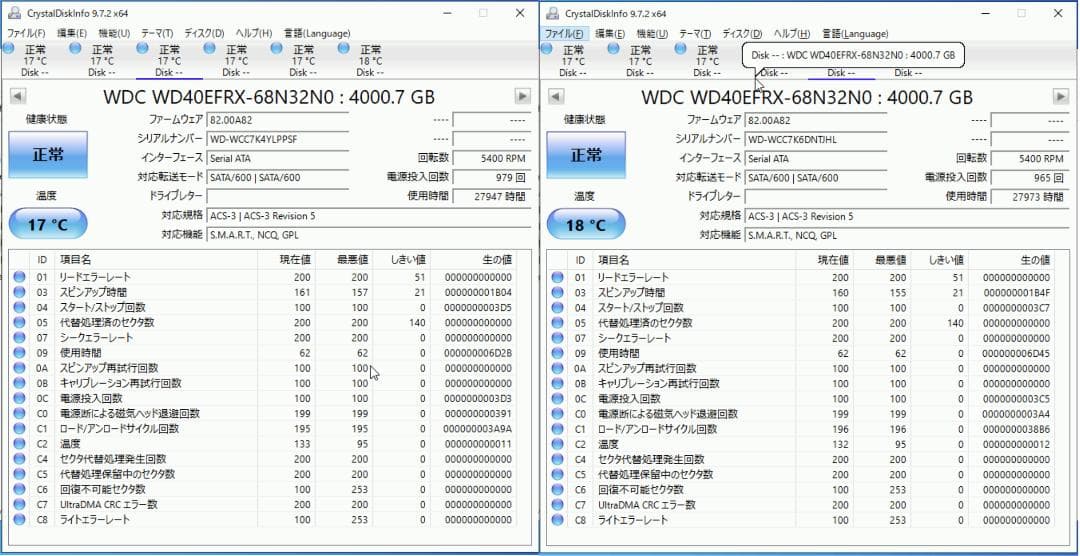Click status circle for row C7 UltraDMA CRC in left window

click(x=19, y=504)
